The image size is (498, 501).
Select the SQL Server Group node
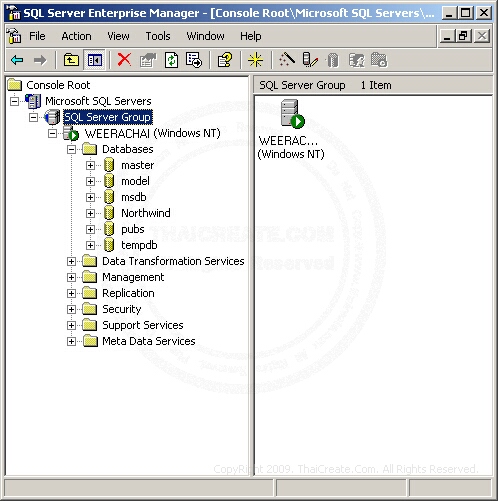[108, 117]
